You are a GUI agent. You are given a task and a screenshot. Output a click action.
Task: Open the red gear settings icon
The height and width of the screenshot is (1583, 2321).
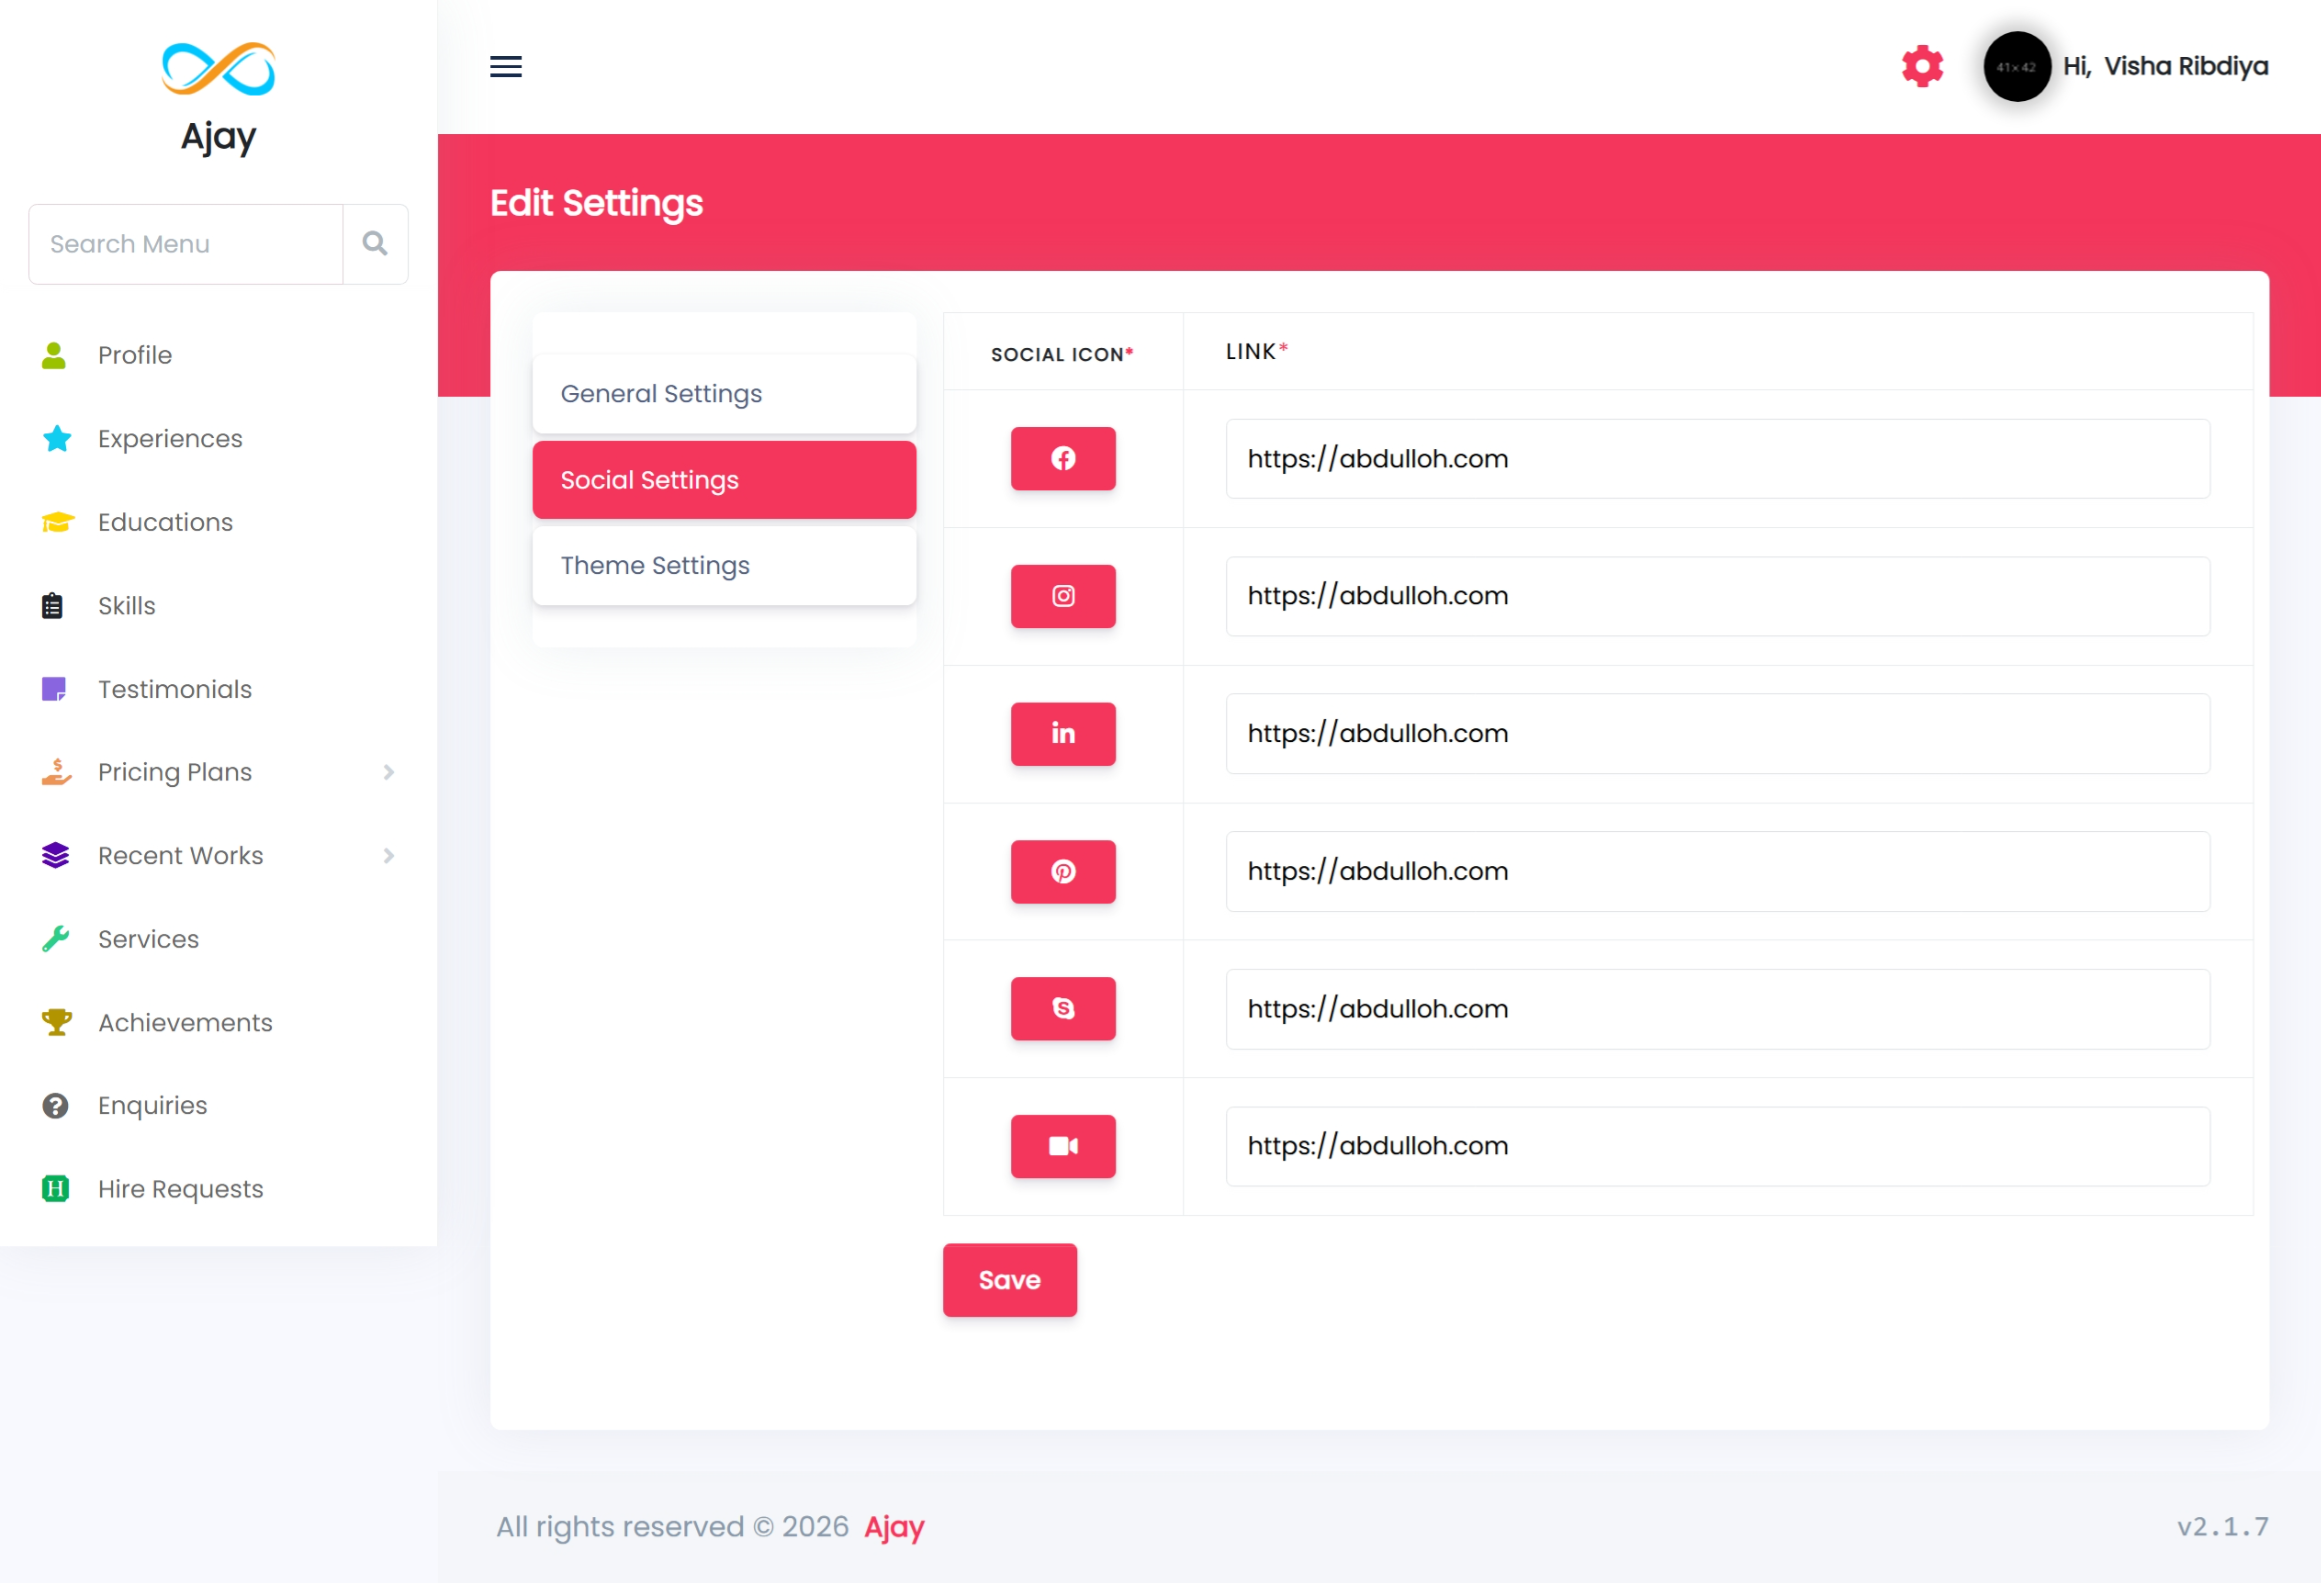click(1921, 66)
